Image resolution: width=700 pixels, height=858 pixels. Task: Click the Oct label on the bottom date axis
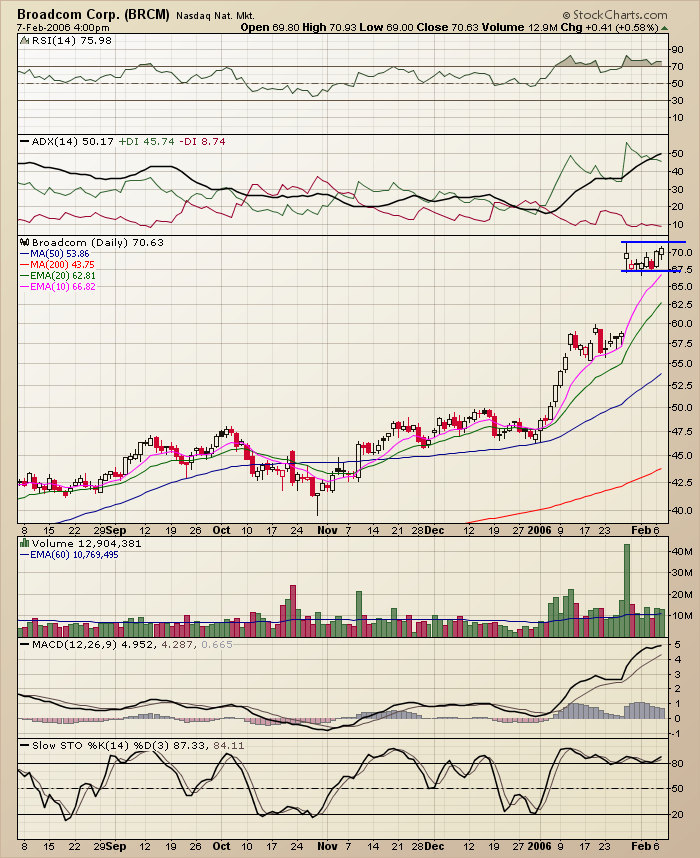(221, 846)
